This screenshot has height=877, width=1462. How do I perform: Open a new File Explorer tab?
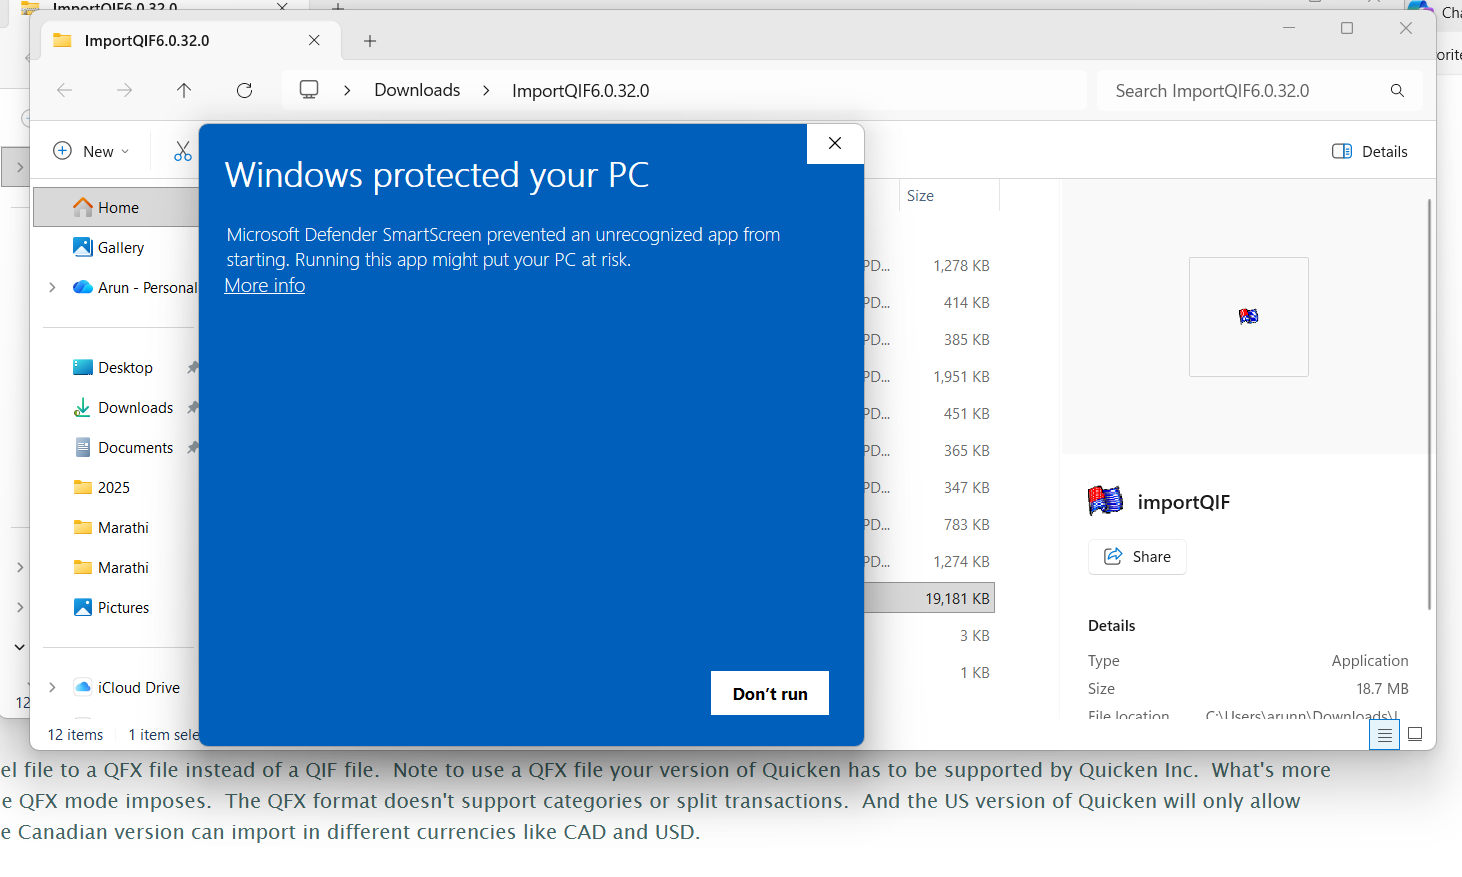click(370, 41)
